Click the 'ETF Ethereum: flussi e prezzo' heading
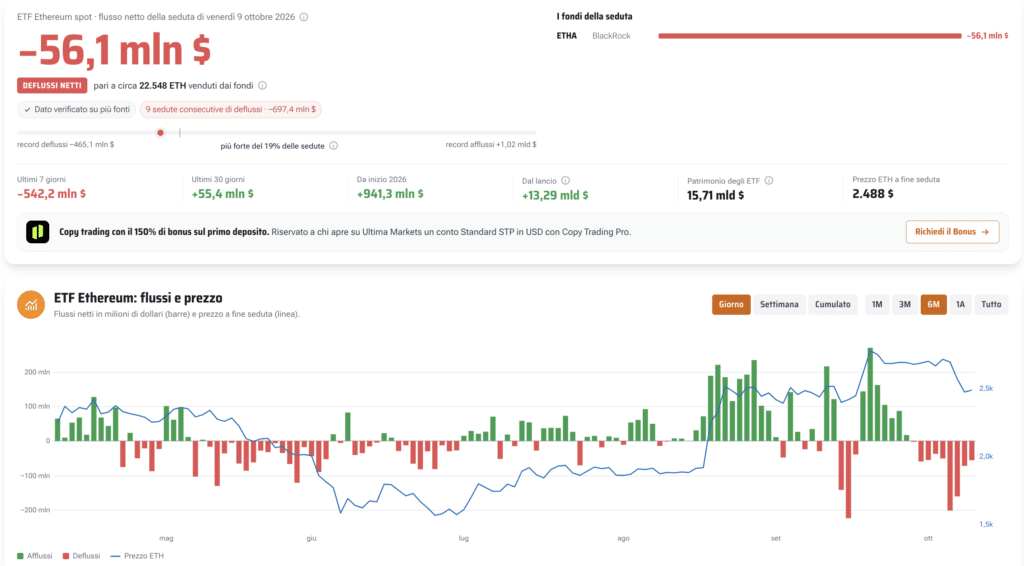This screenshot has width=1024, height=566. pos(138,298)
